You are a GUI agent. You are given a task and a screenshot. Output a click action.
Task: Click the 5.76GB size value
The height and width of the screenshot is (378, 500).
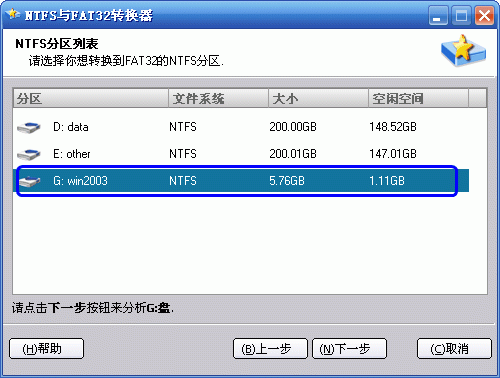287,181
